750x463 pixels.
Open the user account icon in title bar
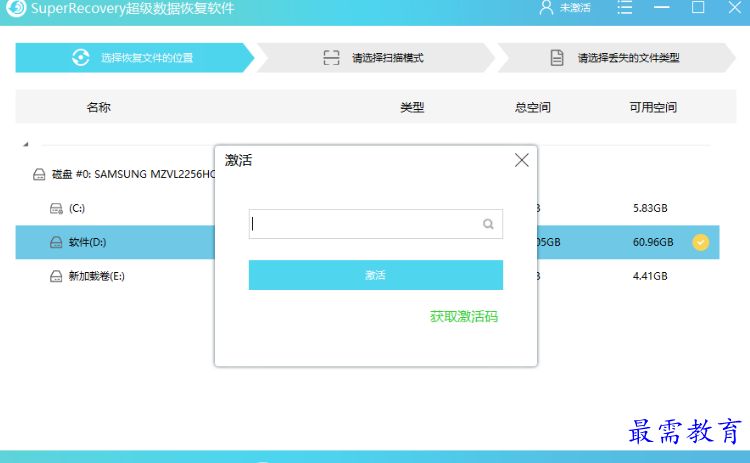(x=546, y=8)
